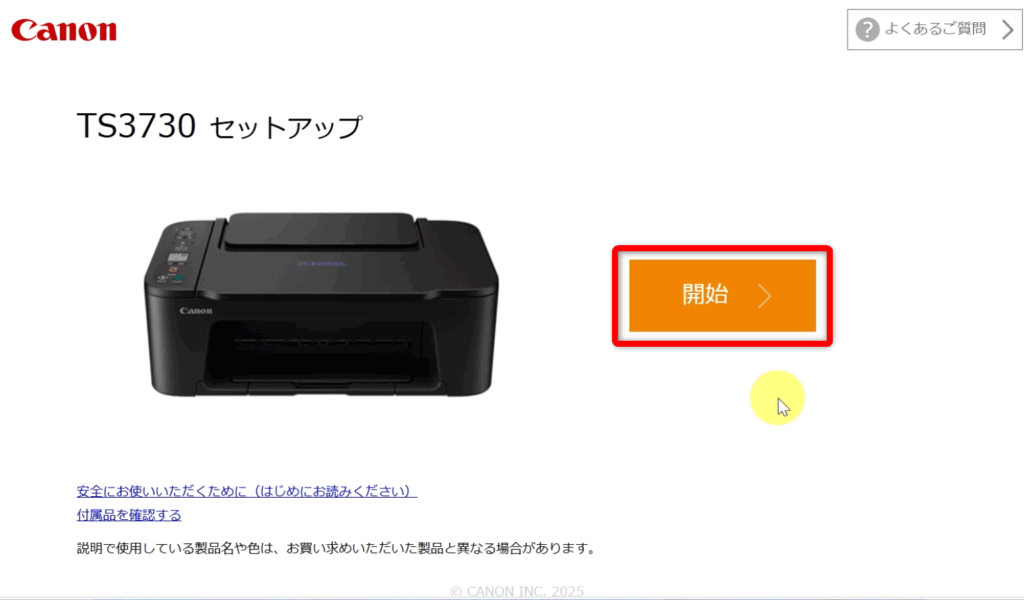Click the printer's top rear tray cover
Viewport: 1024px width, 600px height.
click(320, 230)
